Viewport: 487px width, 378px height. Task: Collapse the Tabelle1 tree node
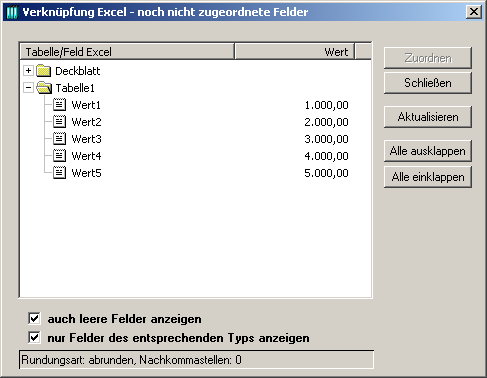28,88
